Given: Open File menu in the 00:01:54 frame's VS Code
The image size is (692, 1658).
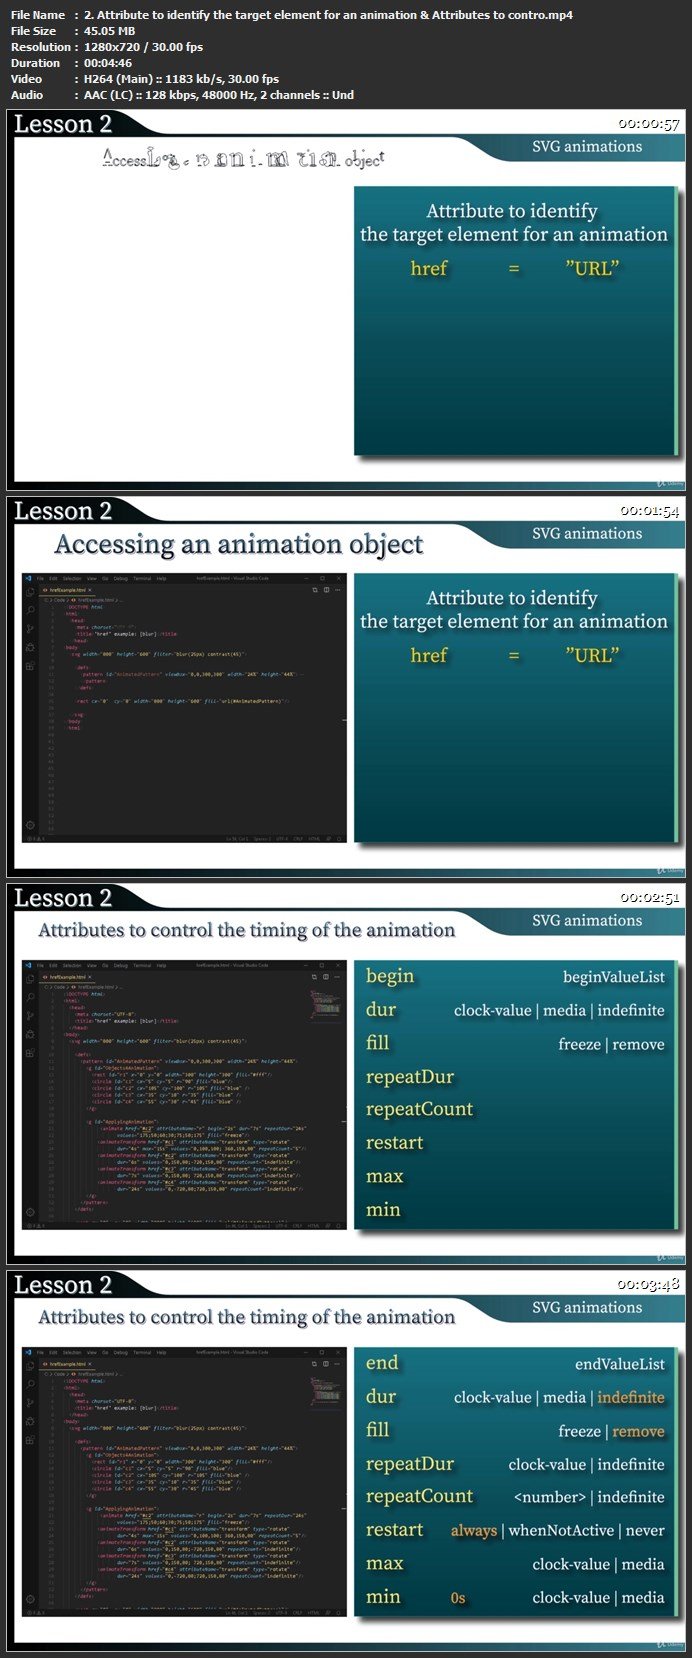Looking at the screenshot, I should click(x=40, y=579).
